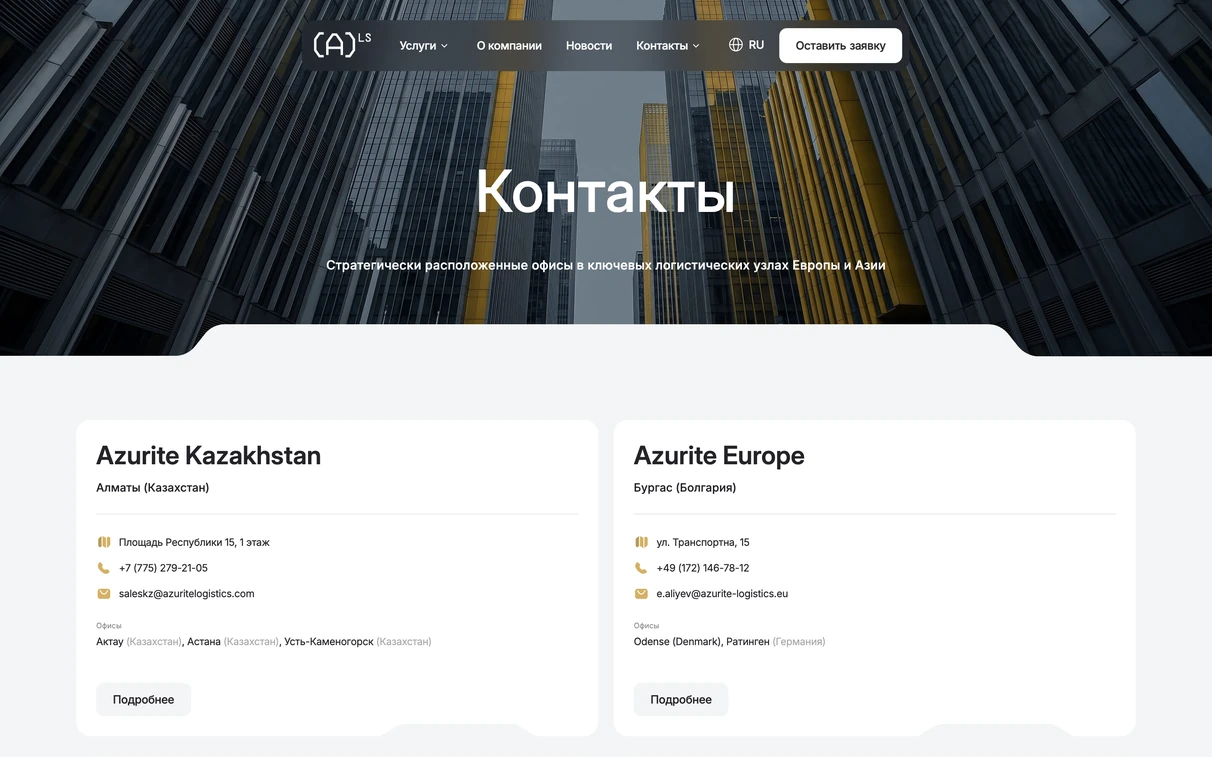Expand the Контакты dropdown menu
1212x757 pixels.
point(668,46)
